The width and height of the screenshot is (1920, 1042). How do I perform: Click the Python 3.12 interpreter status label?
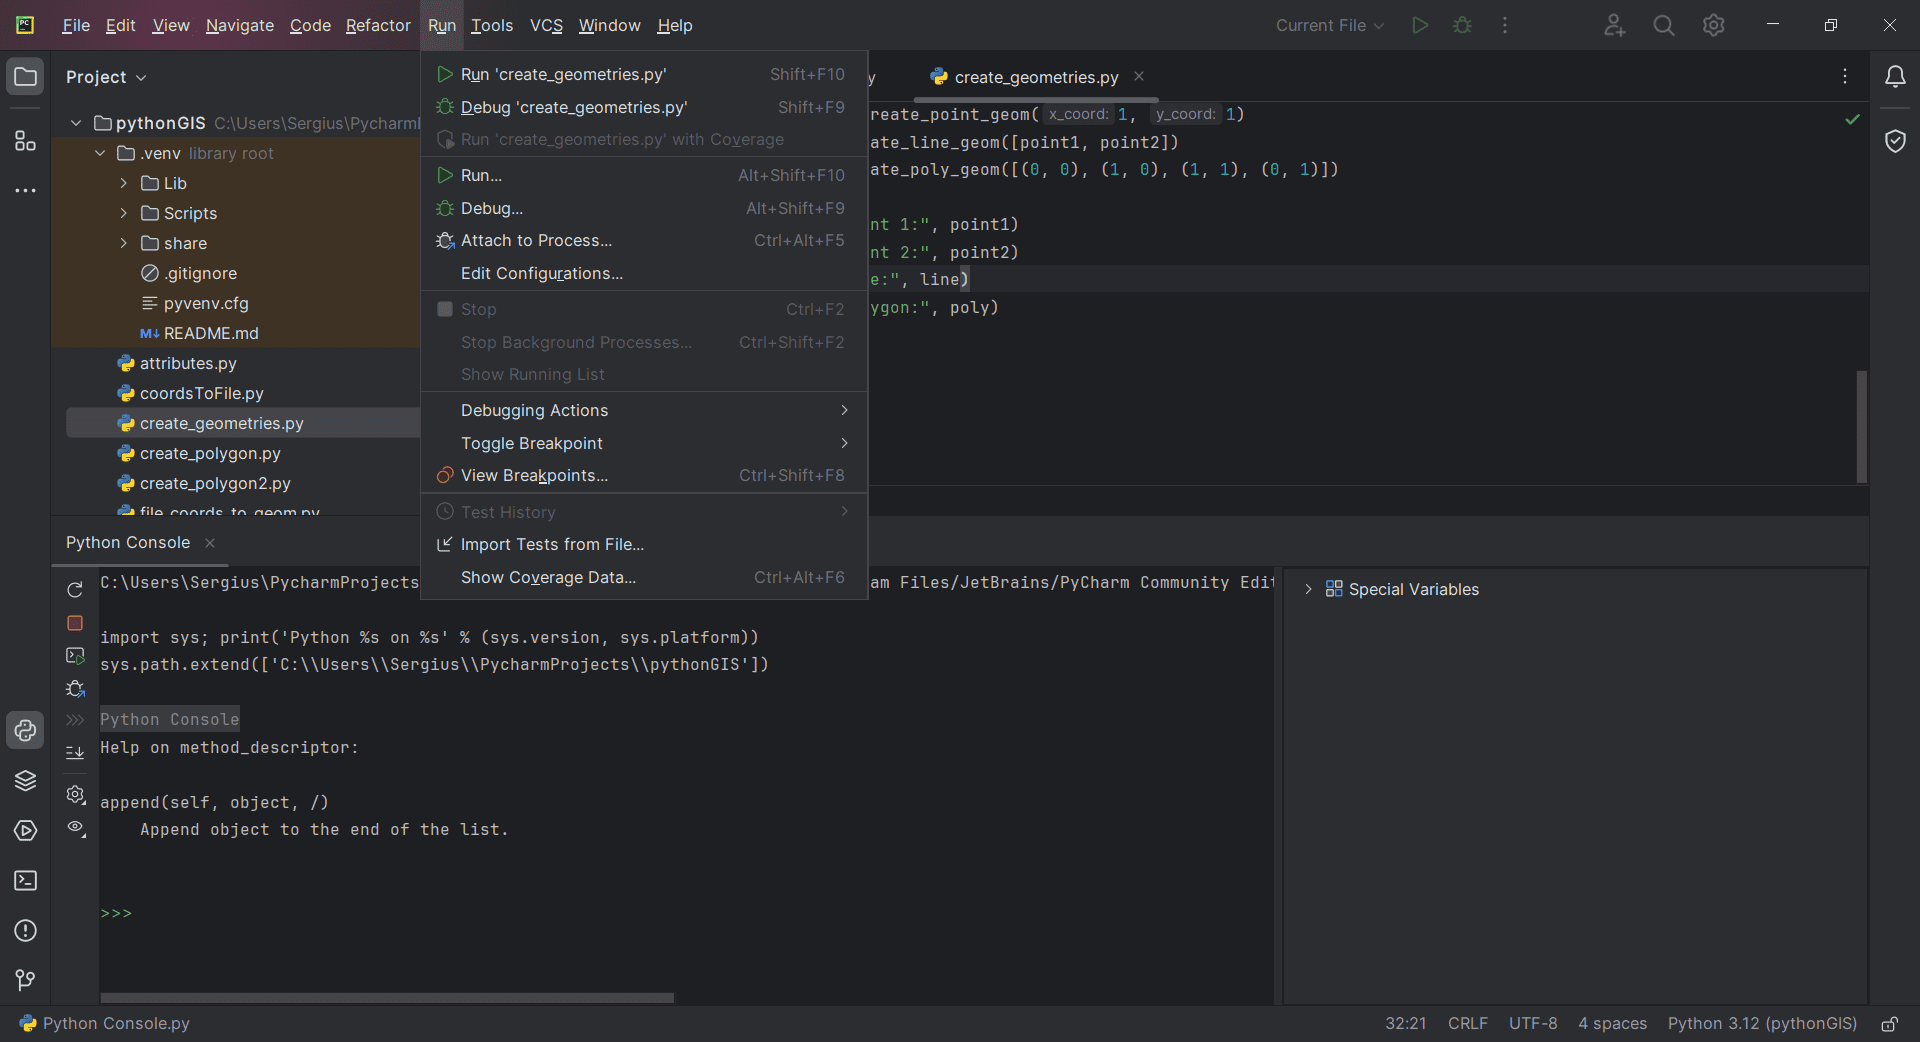1761,1023
